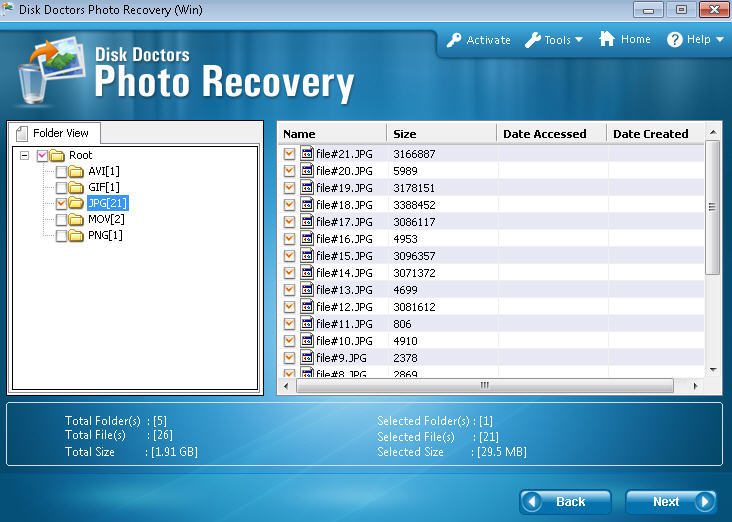Sort by the Date Accessed column header
Screen dimensions: 732x522
(552, 134)
